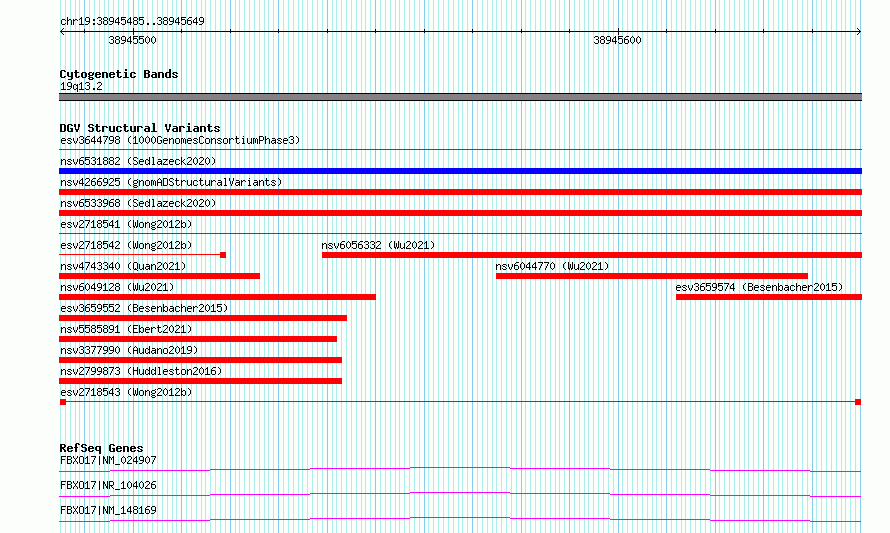Select the RefSeq Genes track heading
Image resolution: width=890 pixels, height=533 pixels.
(x=101, y=448)
